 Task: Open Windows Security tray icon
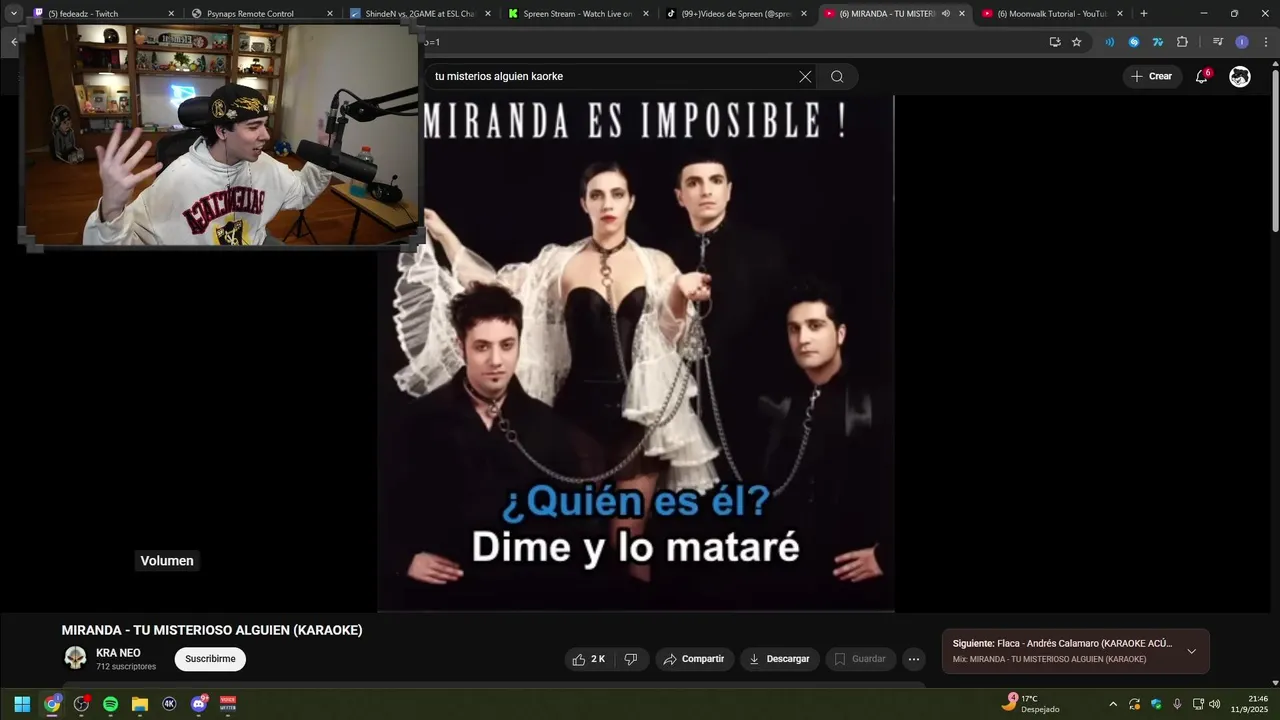tap(1156, 704)
